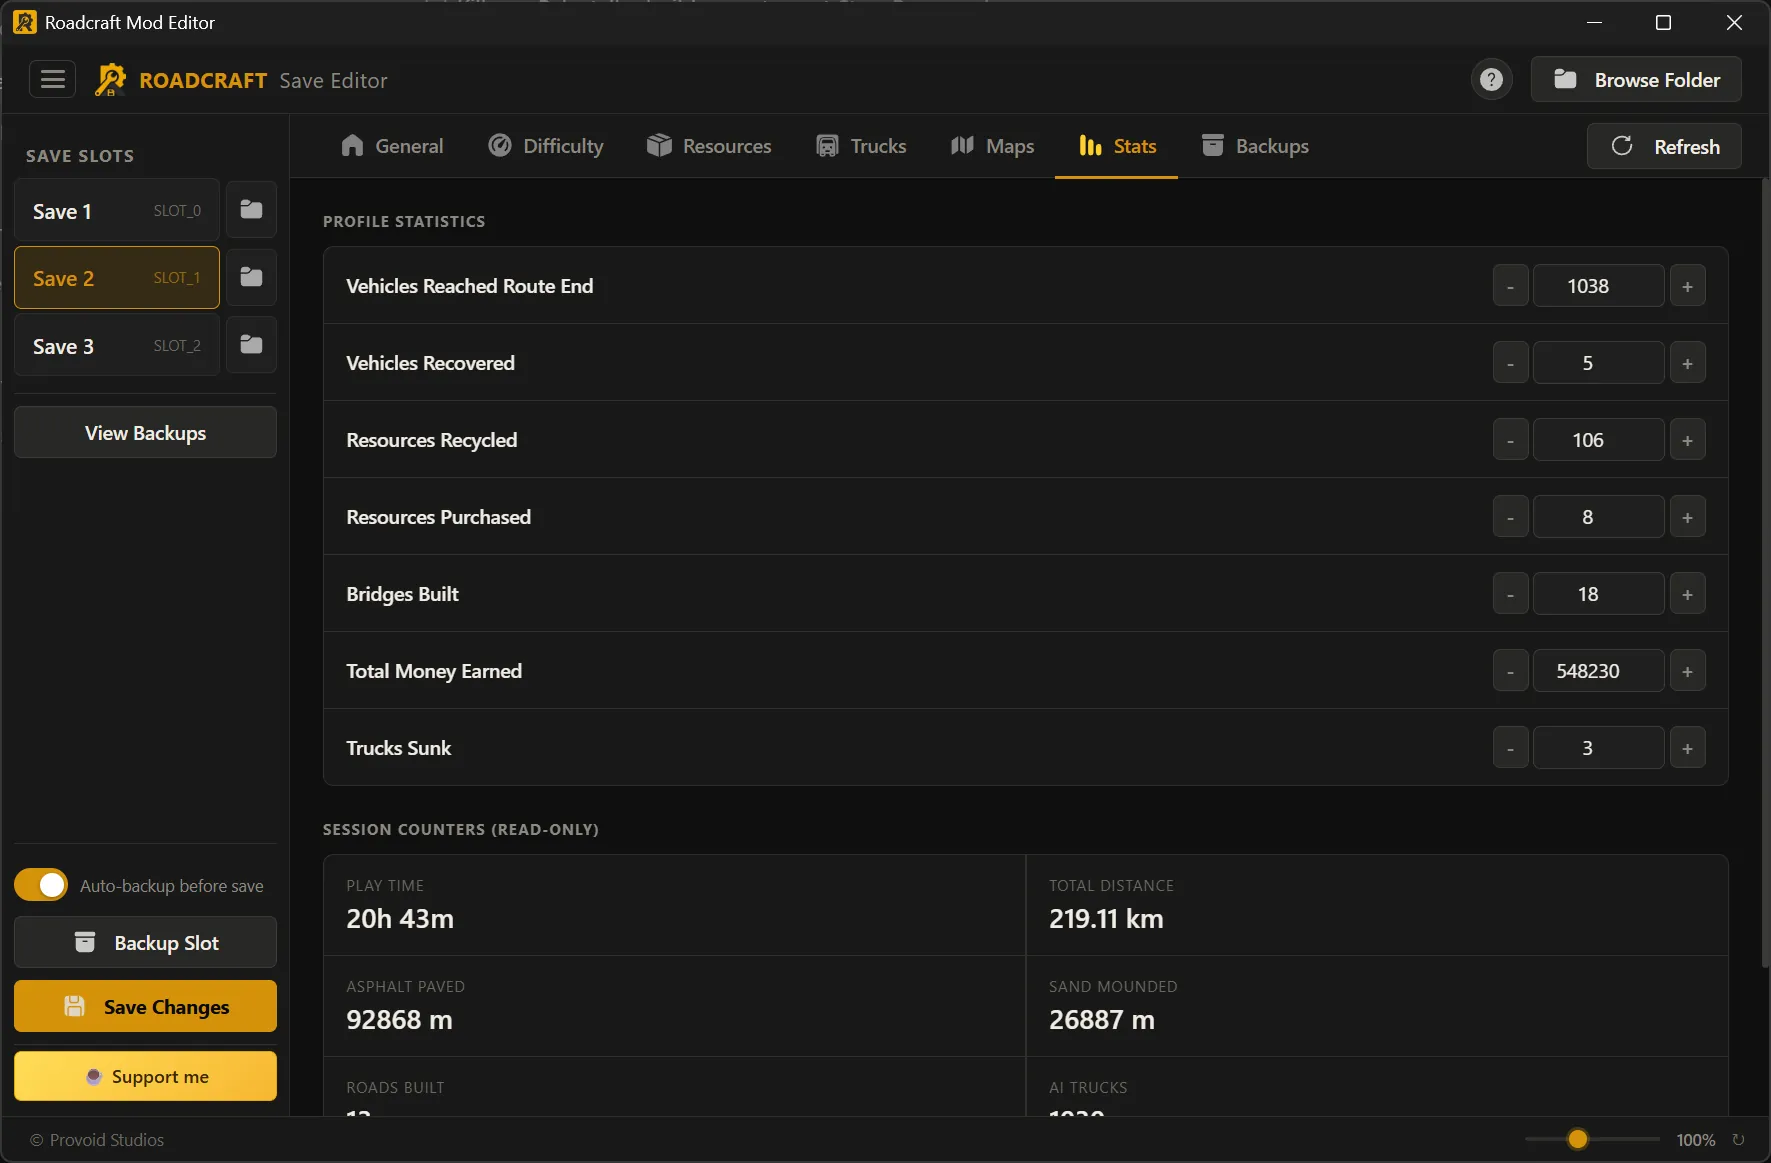Switch to the Difficulty tab

coord(546,146)
